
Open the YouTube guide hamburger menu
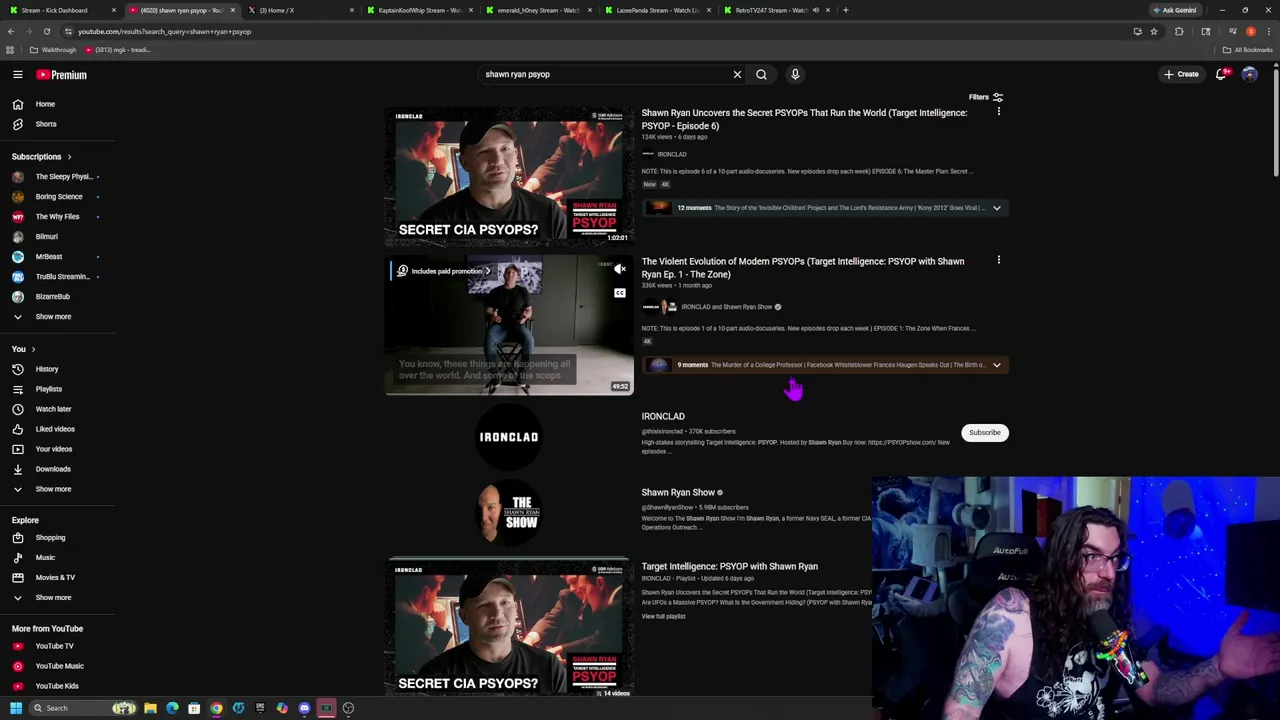click(x=18, y=74)
